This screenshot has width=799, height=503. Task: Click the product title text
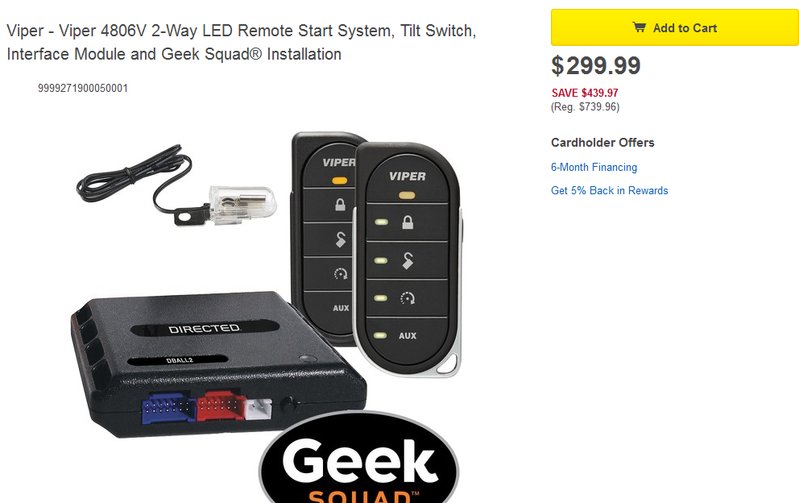tap(241, 42)
